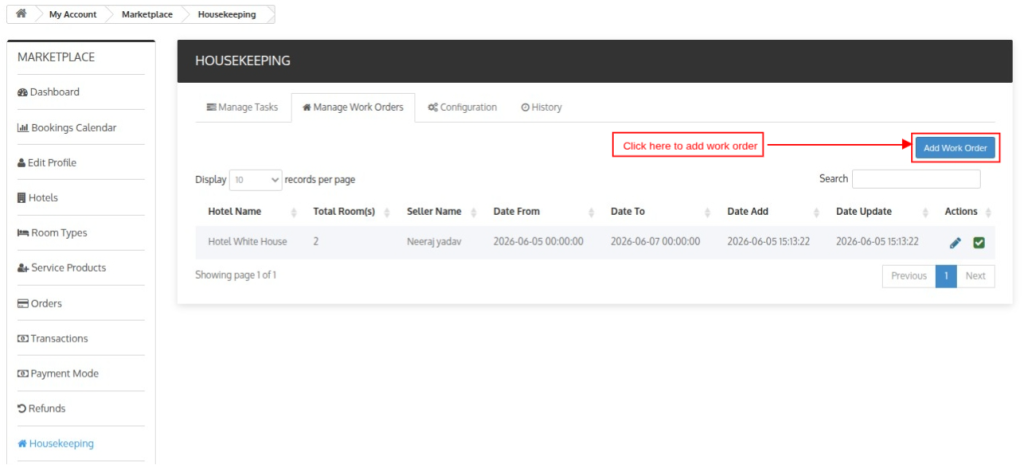Go to Marketplace breadcrumb

click(x=147, y=14)
